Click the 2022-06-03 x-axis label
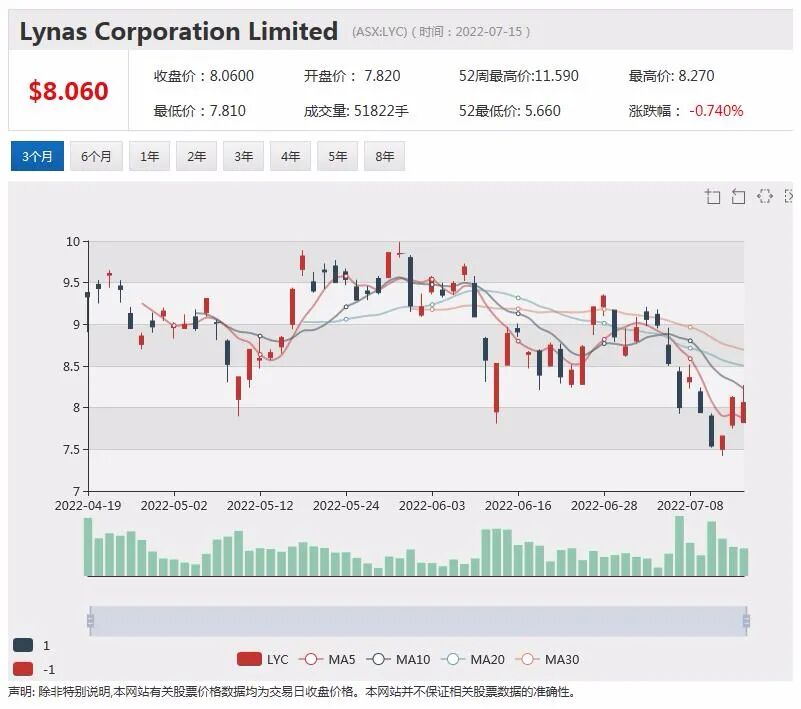This screenshot has width=801, height=709. tap(432, 506)
